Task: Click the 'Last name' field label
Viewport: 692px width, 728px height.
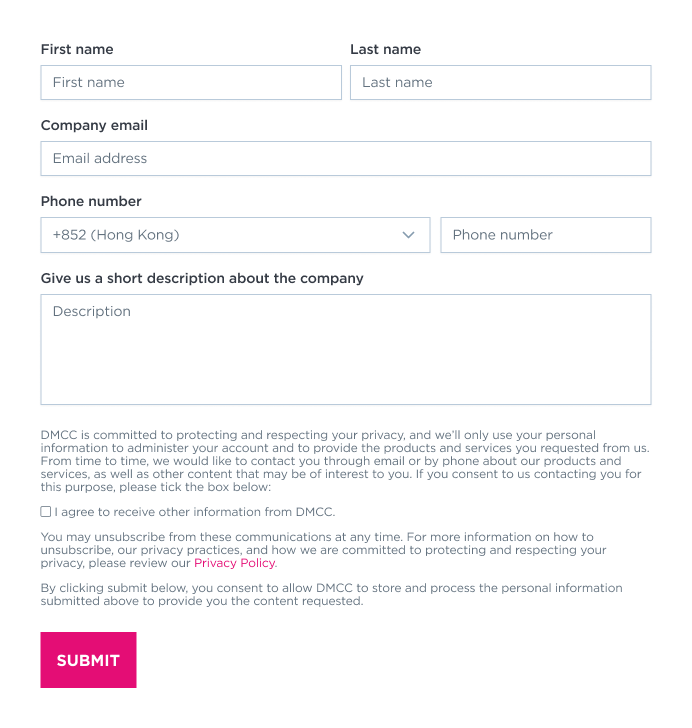Action: [x=385, y=49]
